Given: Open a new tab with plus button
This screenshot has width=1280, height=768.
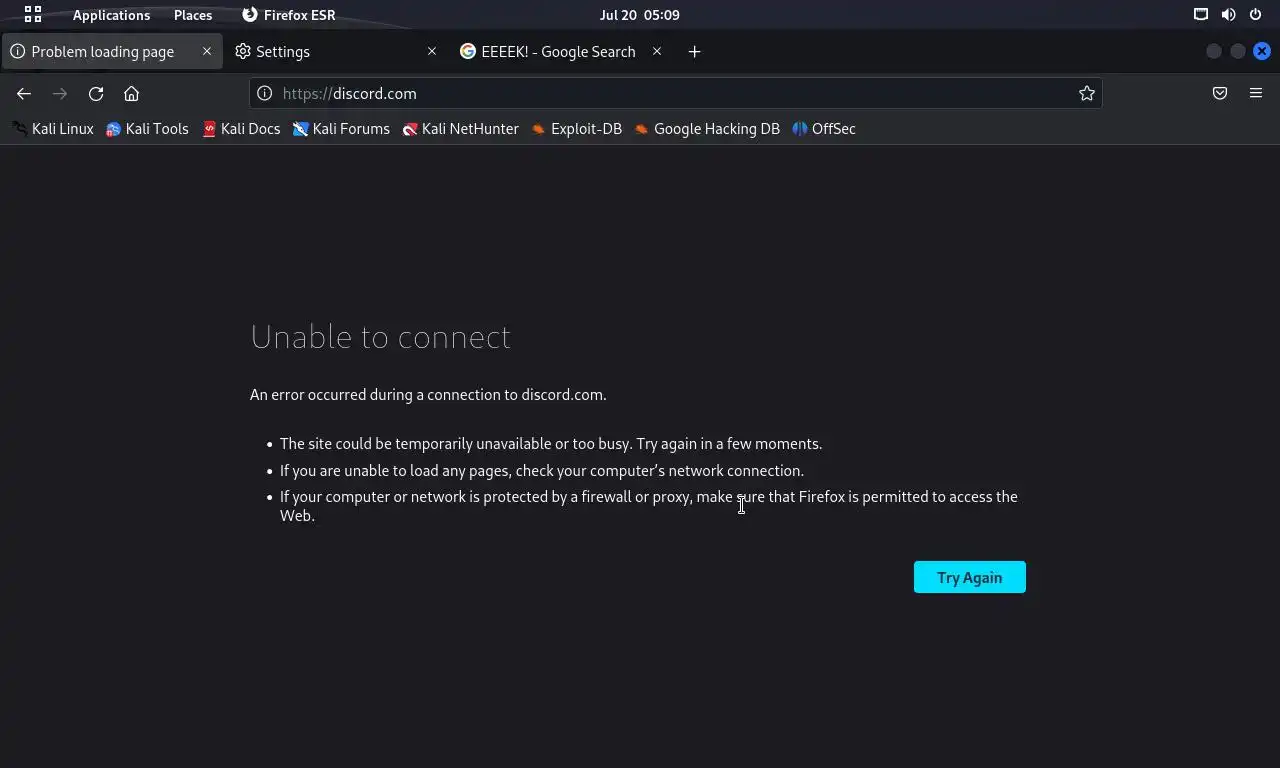Looking at the screenshot, I should point(694,51).
